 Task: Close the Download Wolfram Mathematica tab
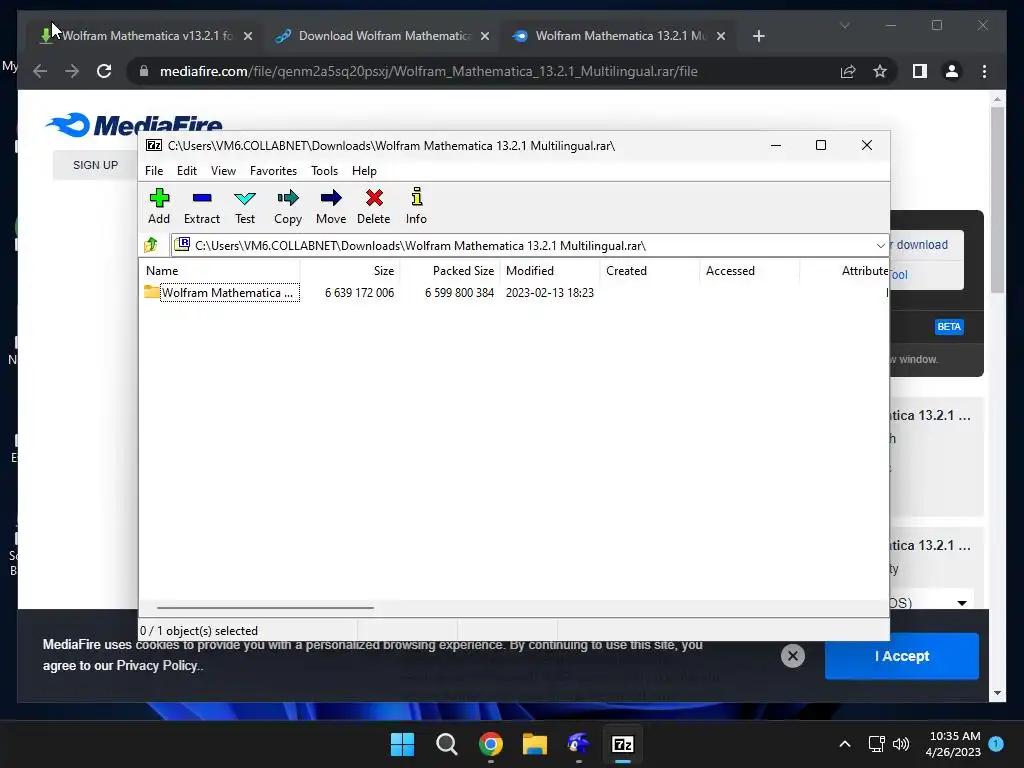[485, 36]
